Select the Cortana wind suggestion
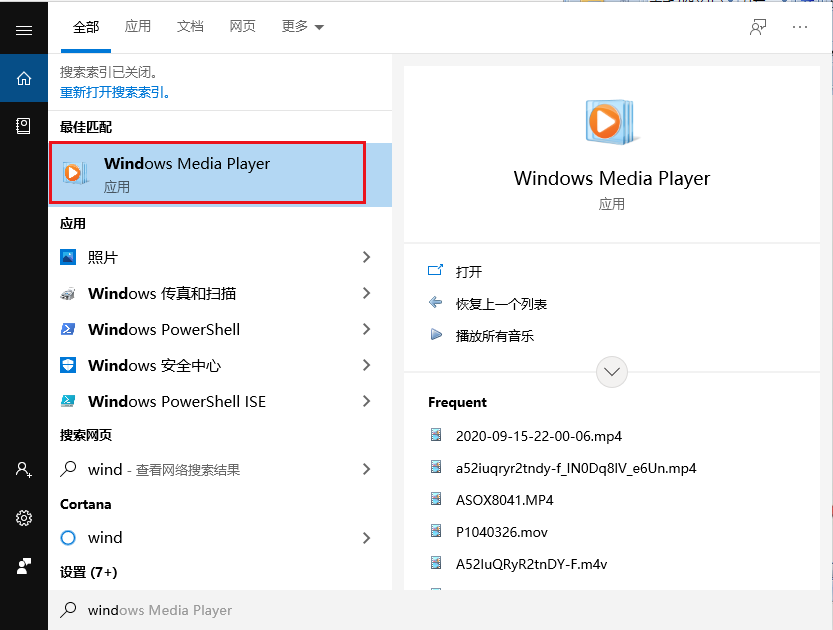833x630 pixels. point(220,538)
